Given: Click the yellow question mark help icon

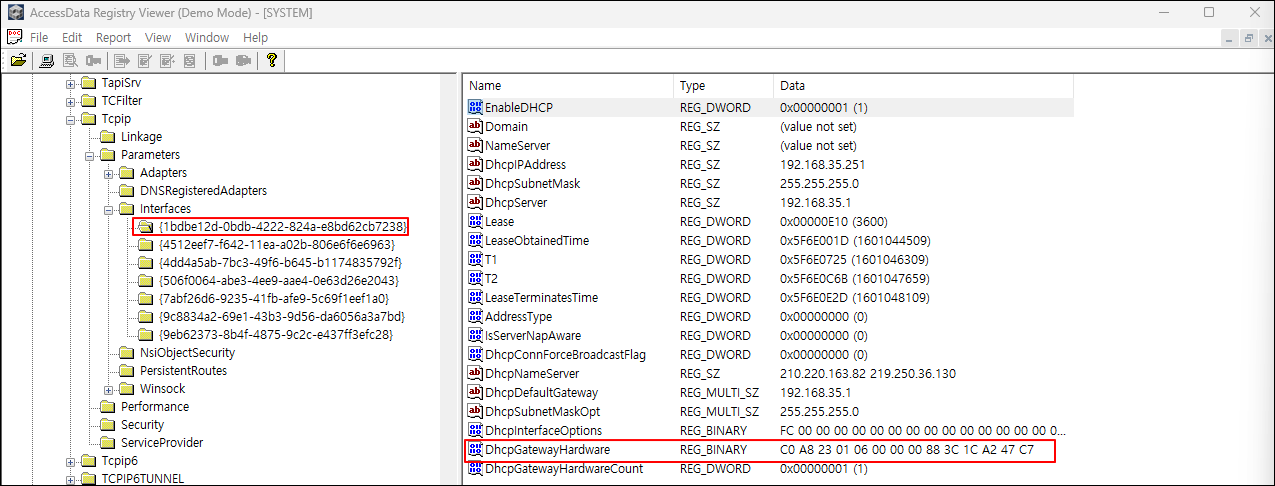Looking at the screenshot, I should pos(272,61).
